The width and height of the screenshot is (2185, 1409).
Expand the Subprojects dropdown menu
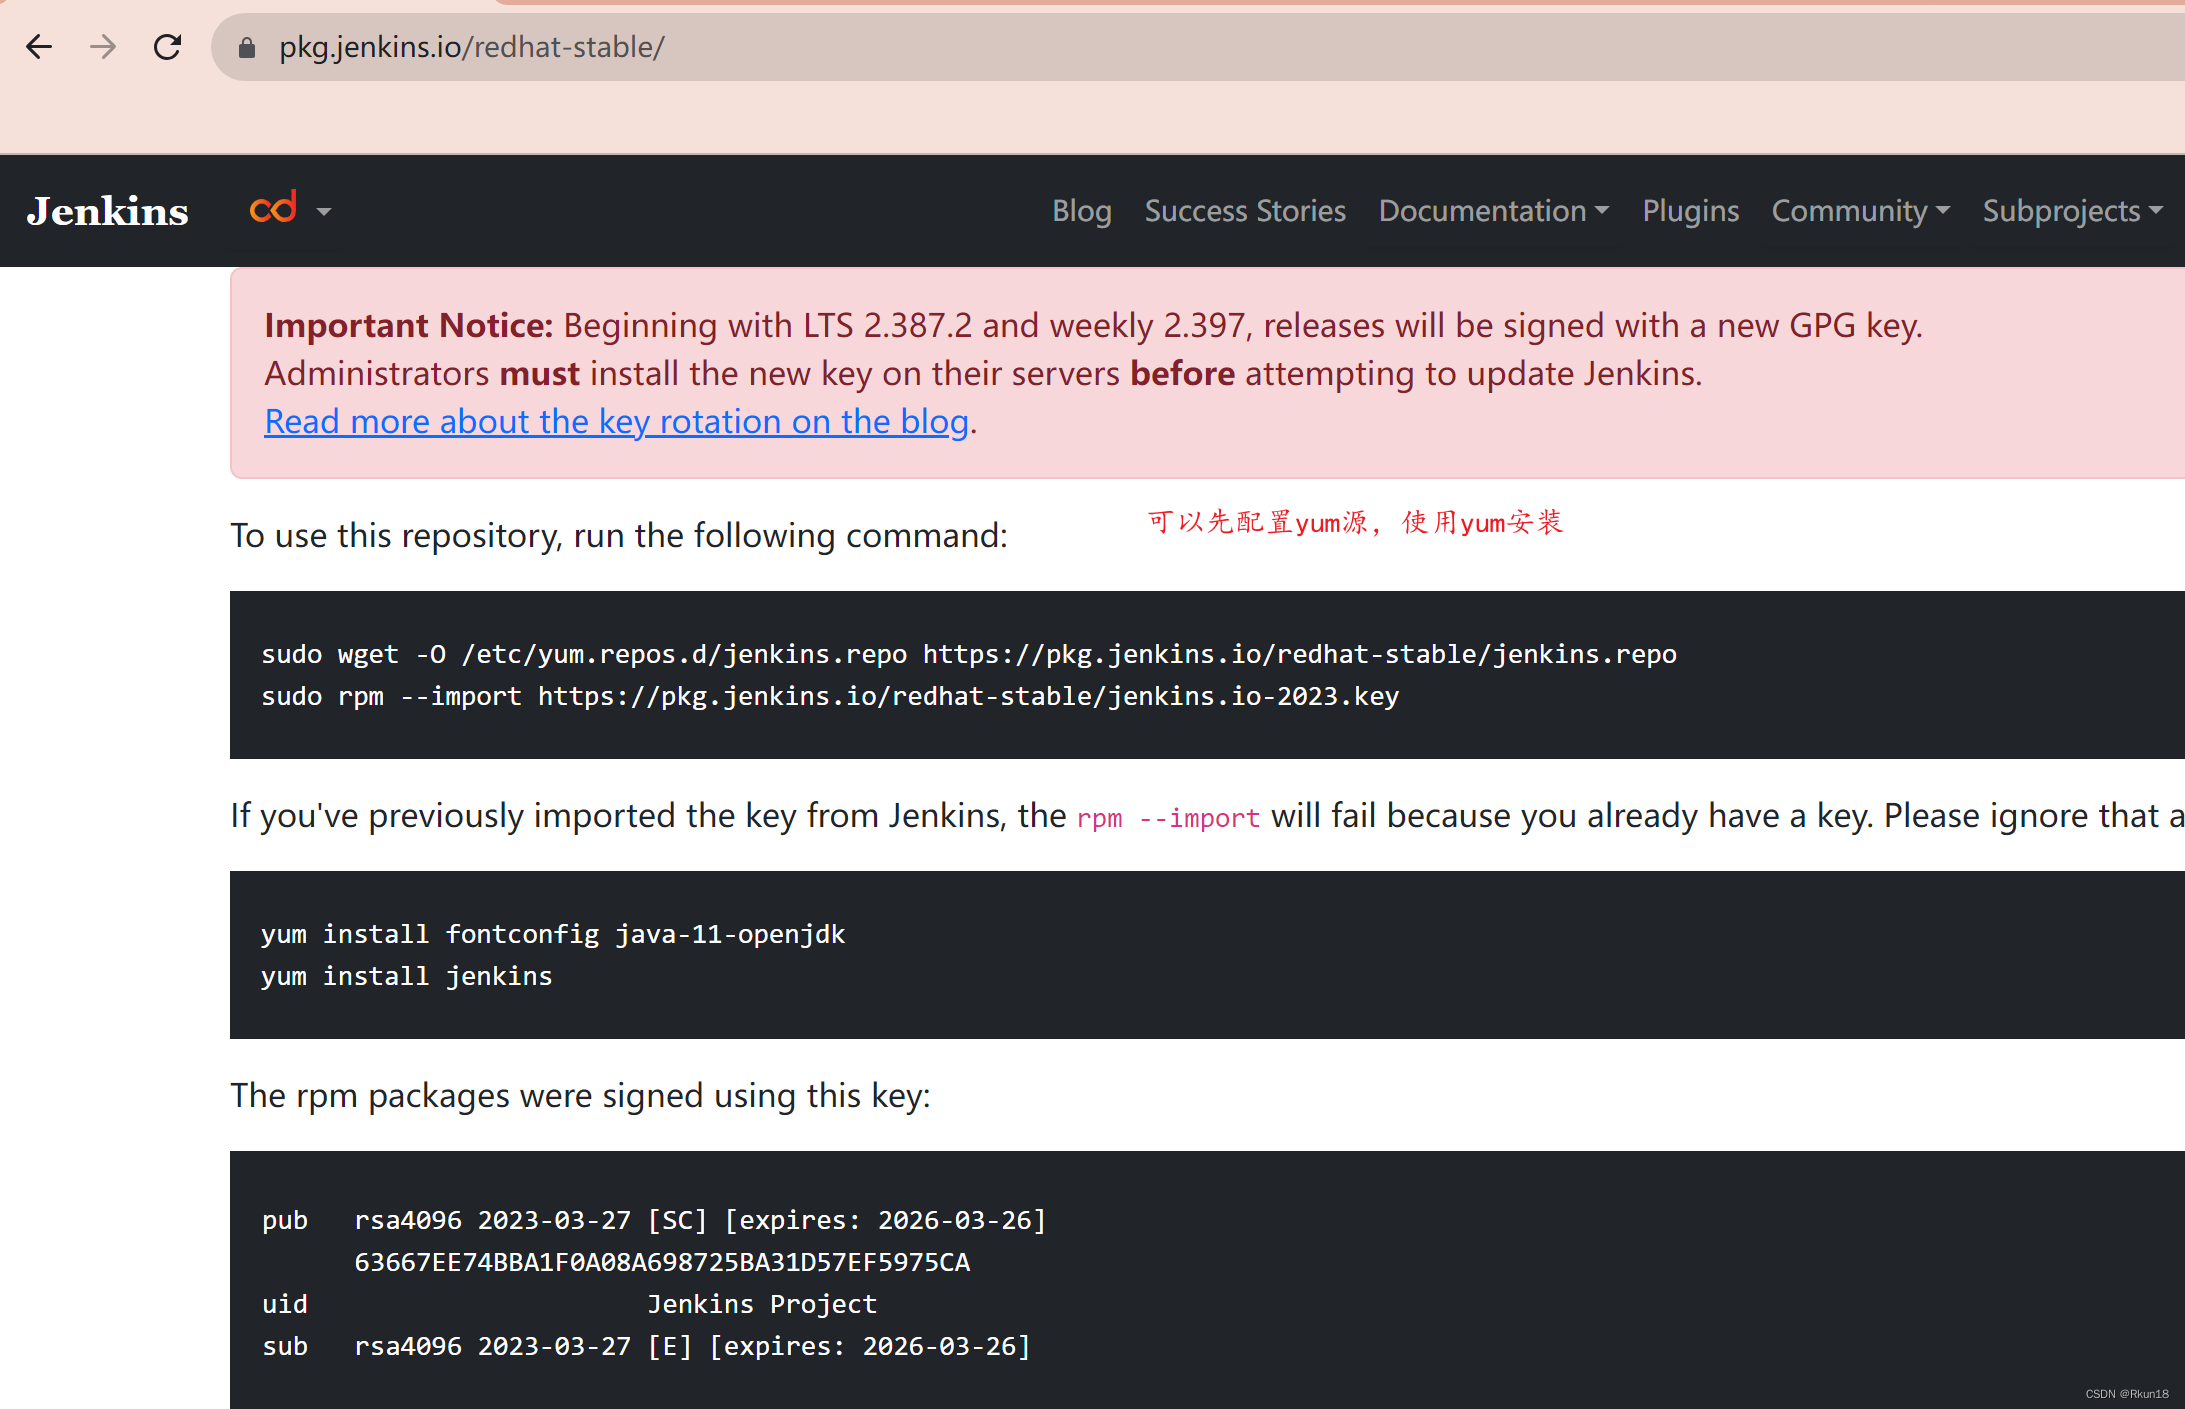[x=2073, y=211]
